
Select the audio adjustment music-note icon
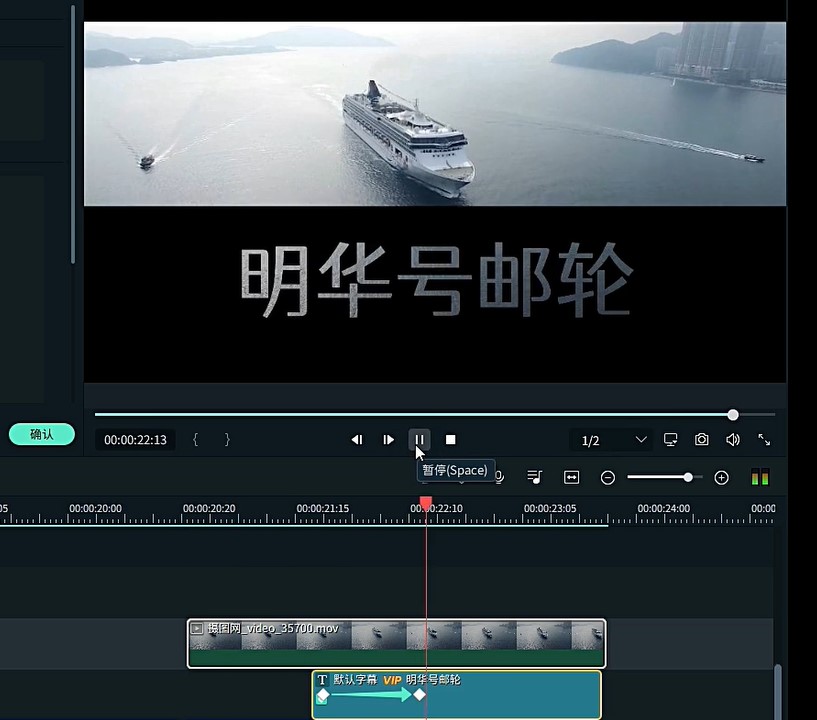(535, 477)
